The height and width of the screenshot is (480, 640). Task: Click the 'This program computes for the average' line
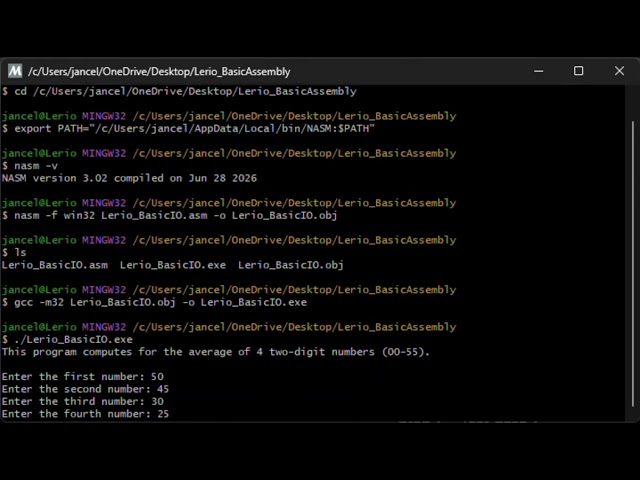(x=216, y=352)
